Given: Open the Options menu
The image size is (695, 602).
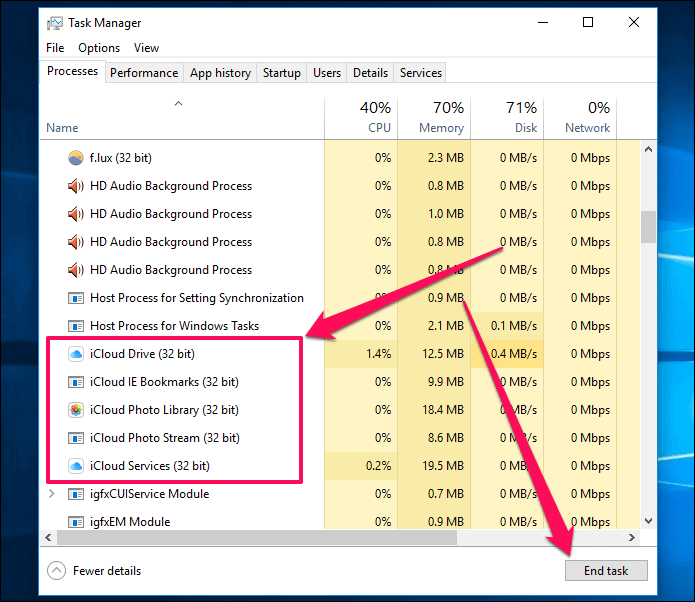Looking at the screenshot, I should pos(99,48).
